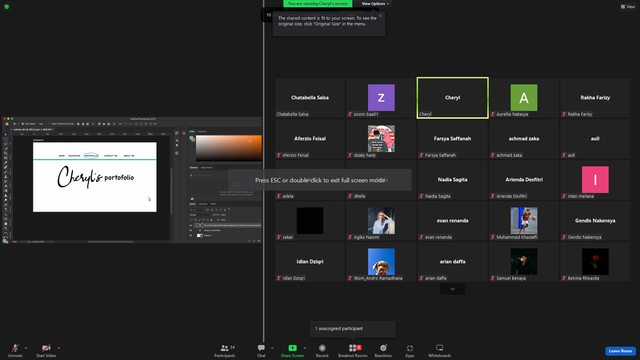Click the Photoshop canvas horizontal scrollbar
Image resolution: width=640 pixels, height=360 pixels.
click(111, 242)
